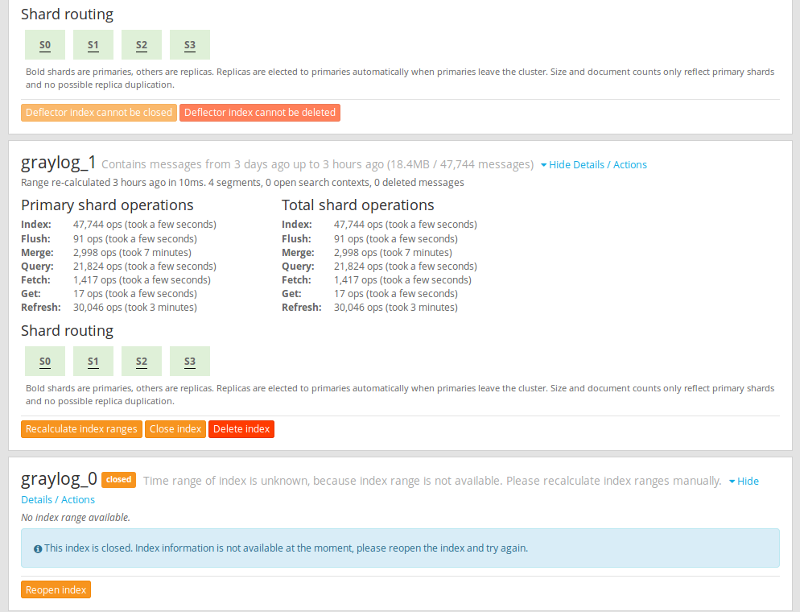Click shard S0 under graylog_1 Shard routing
Viewport: 800px width, 612px height.
(x=45, y=361)
